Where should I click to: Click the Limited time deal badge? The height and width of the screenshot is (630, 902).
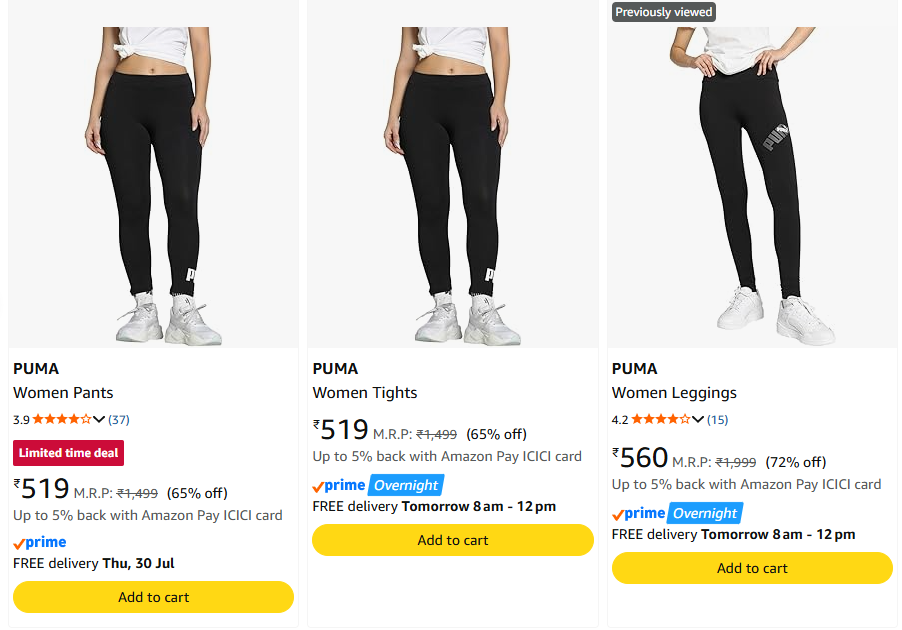[68, 453]
